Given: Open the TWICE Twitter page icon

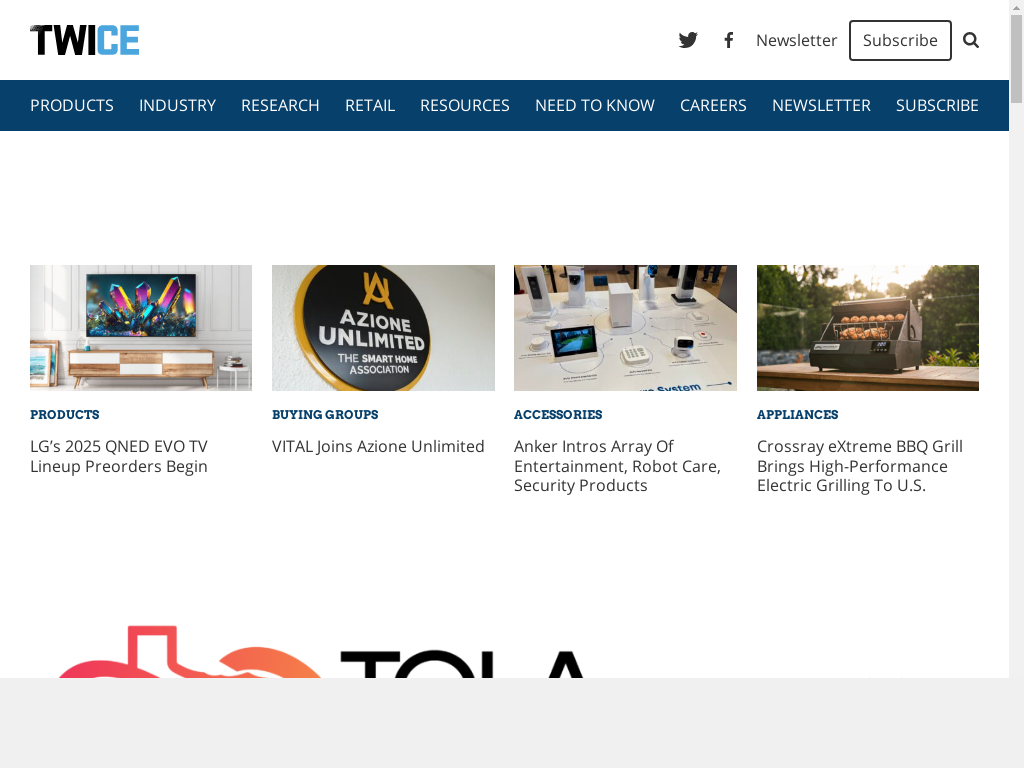Looking at the screenshot, I should [688, 40].
